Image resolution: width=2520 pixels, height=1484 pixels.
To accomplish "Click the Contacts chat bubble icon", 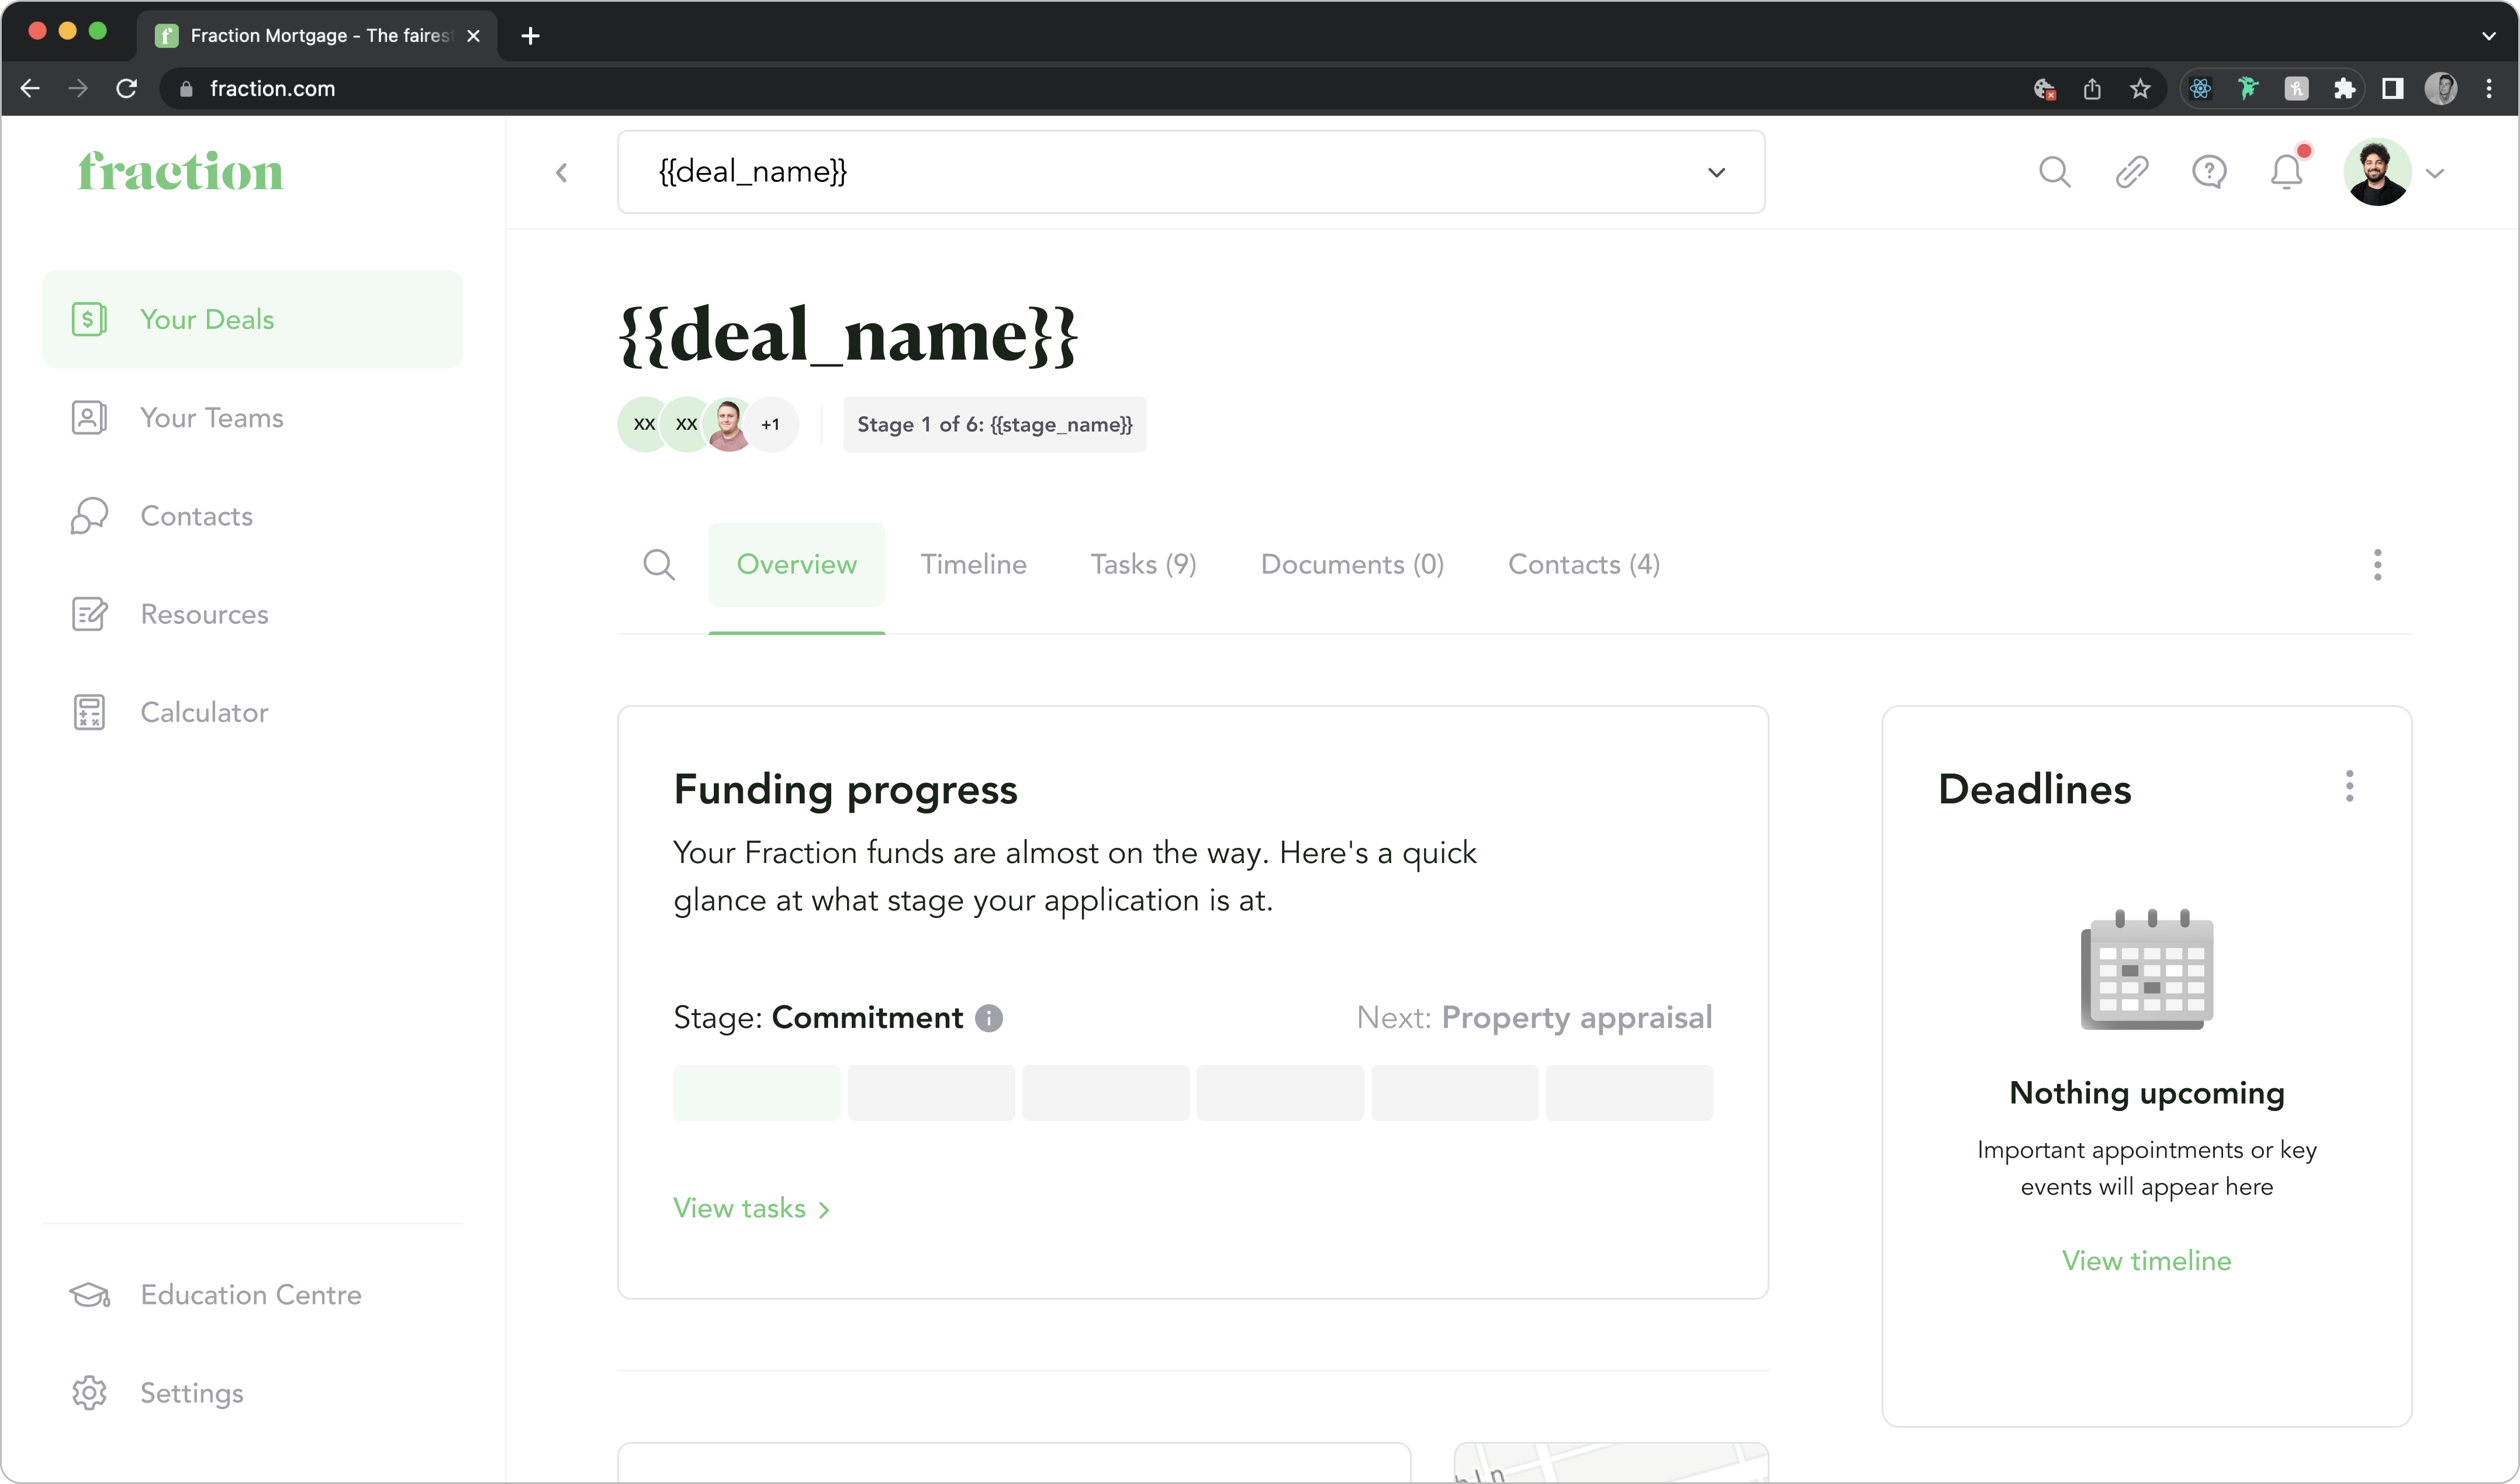I will click(x=89, y=516).
